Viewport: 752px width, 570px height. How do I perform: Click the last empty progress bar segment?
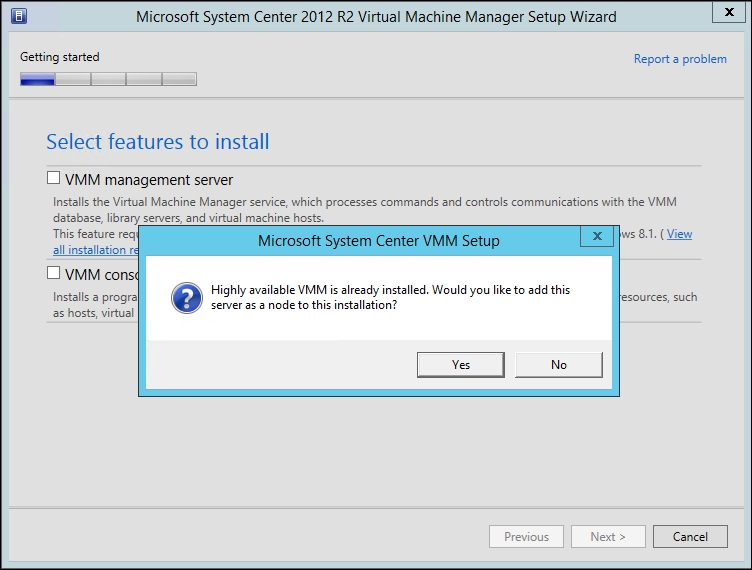coord(179,79)
